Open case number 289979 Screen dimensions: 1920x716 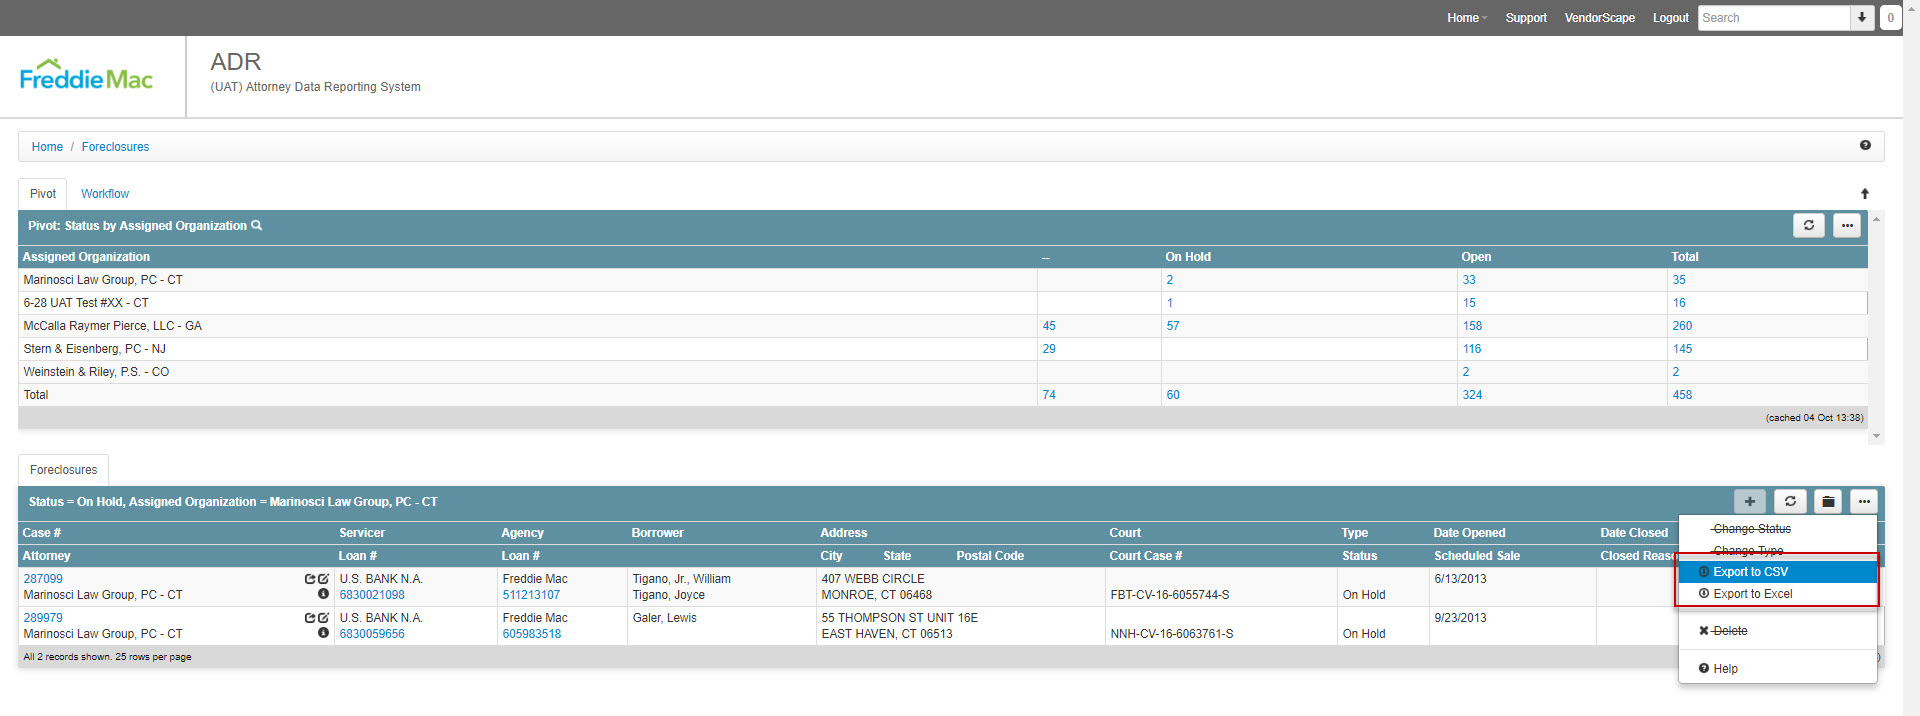pos(43,618)
